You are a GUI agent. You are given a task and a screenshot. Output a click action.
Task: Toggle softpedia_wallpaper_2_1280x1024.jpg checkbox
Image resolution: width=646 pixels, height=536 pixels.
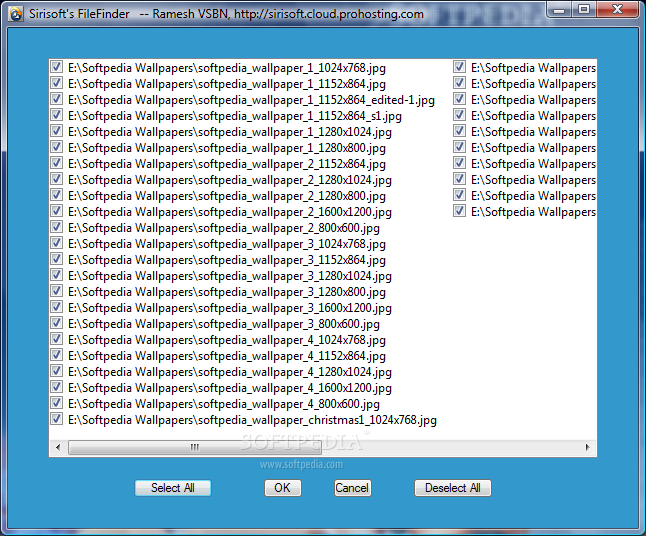click(x=56, y=179)
